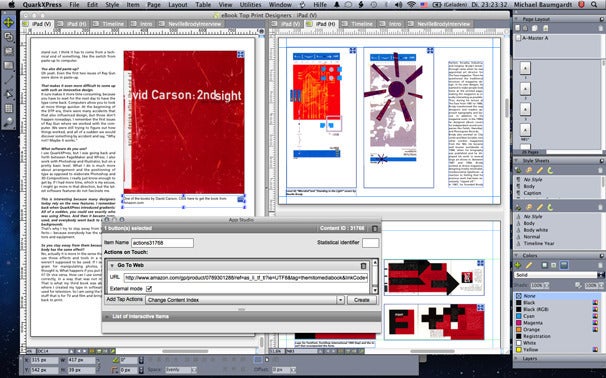Image resolution: width=606 pixels, height=378 pixels.
Task: Open the Table menu
Action: point(203,5)
